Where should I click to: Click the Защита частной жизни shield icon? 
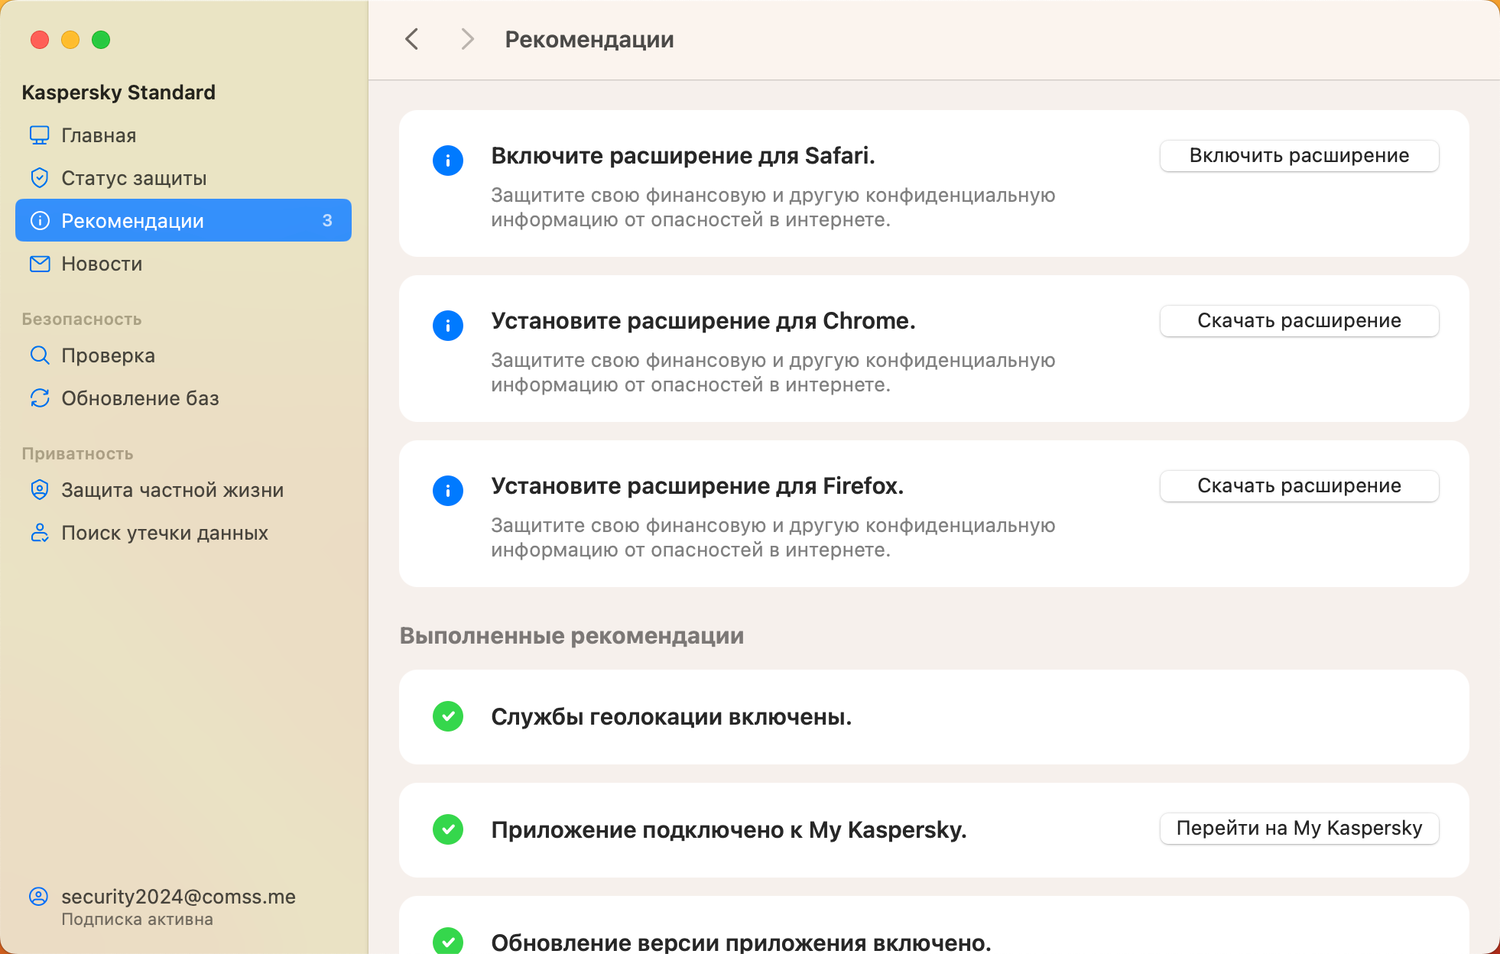[40, 490]
